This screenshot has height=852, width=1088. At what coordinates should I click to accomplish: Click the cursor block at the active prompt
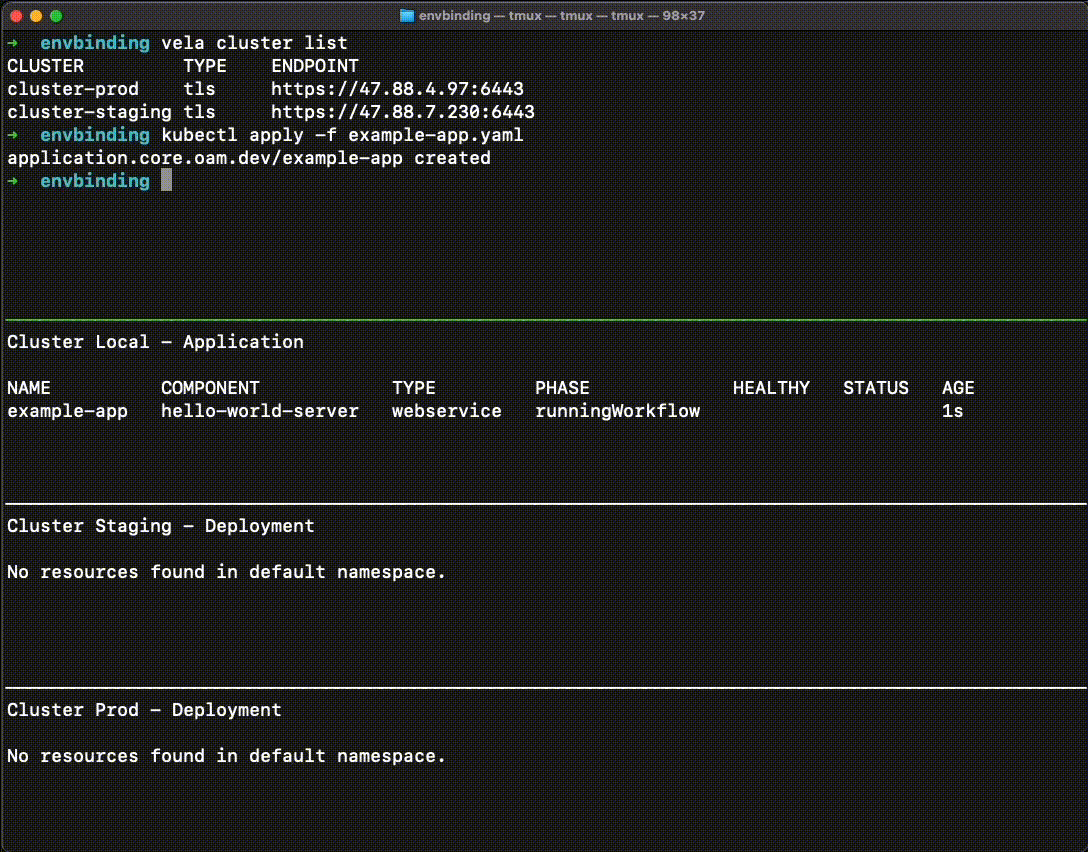coord(166,181)
